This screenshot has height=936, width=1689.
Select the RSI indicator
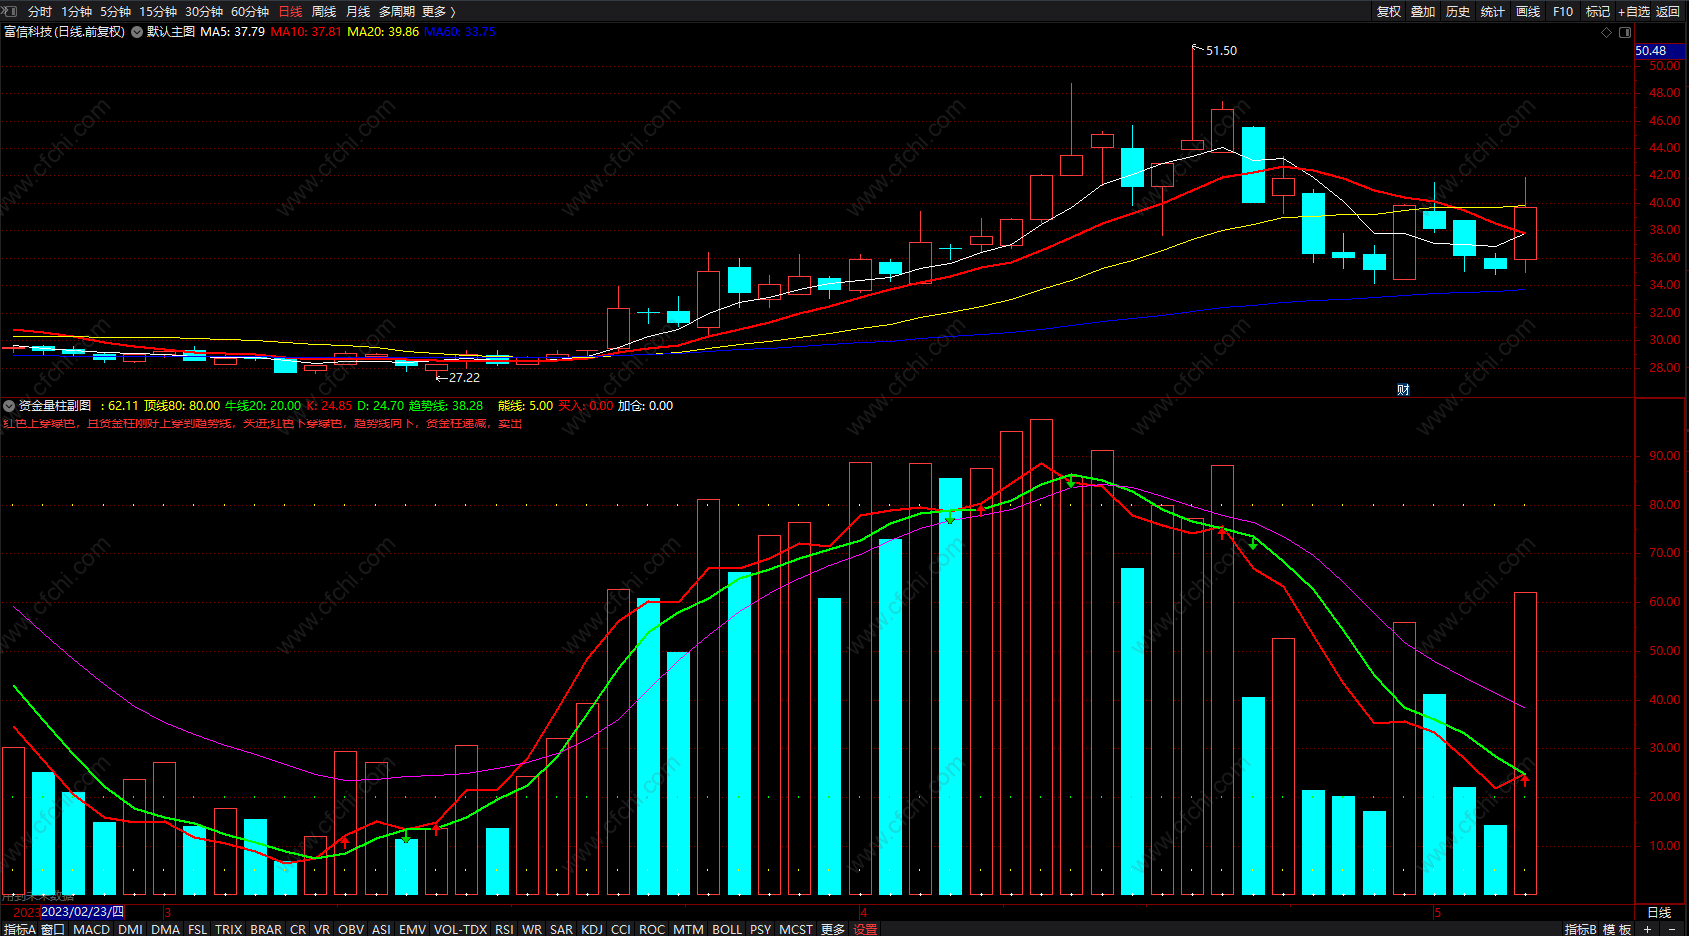point(504,929)
